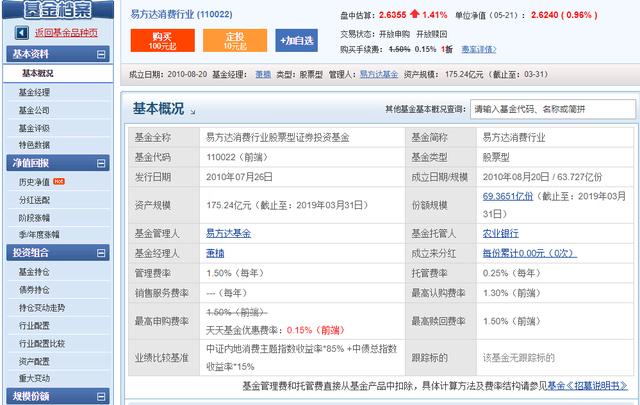Image resolution: width=640 pixels, height=405 pixels.
Task: Click the manager name link in 基金经理人 row
Action: 215,254
